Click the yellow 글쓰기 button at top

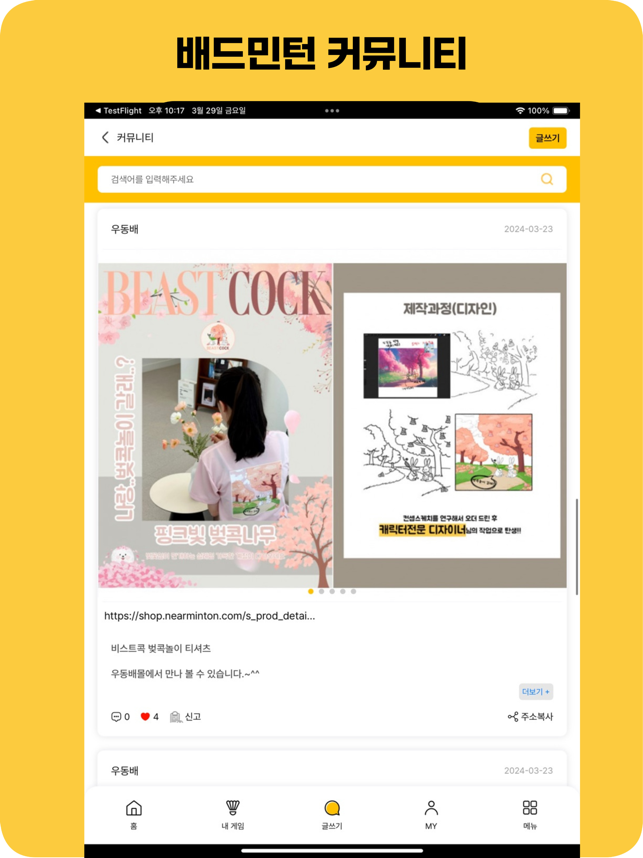pos(547,138)
